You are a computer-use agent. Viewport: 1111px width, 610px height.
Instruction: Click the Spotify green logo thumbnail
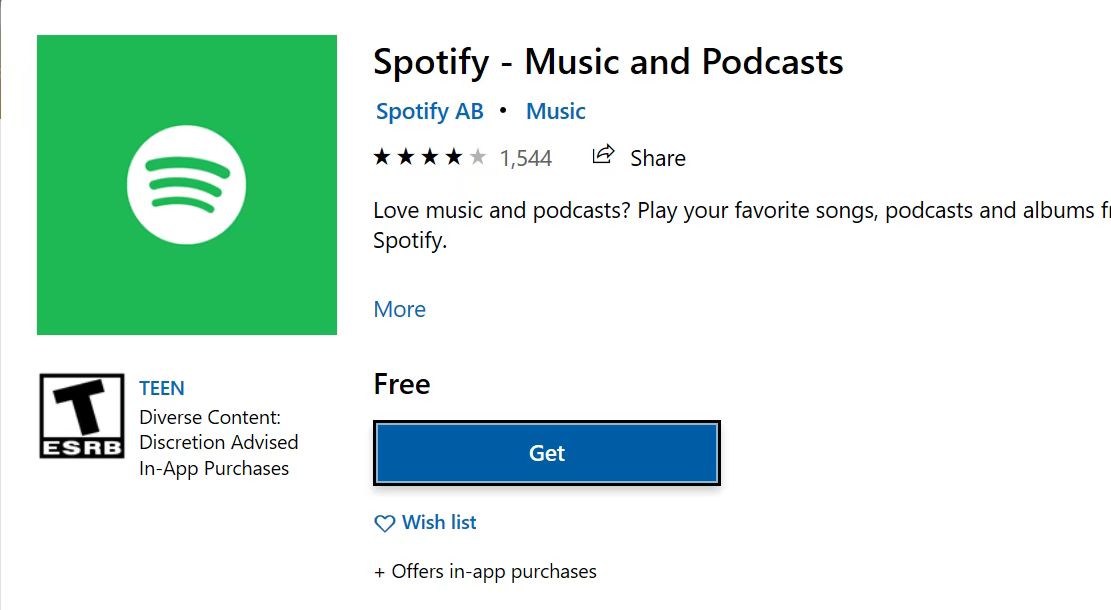coord(186,185)
